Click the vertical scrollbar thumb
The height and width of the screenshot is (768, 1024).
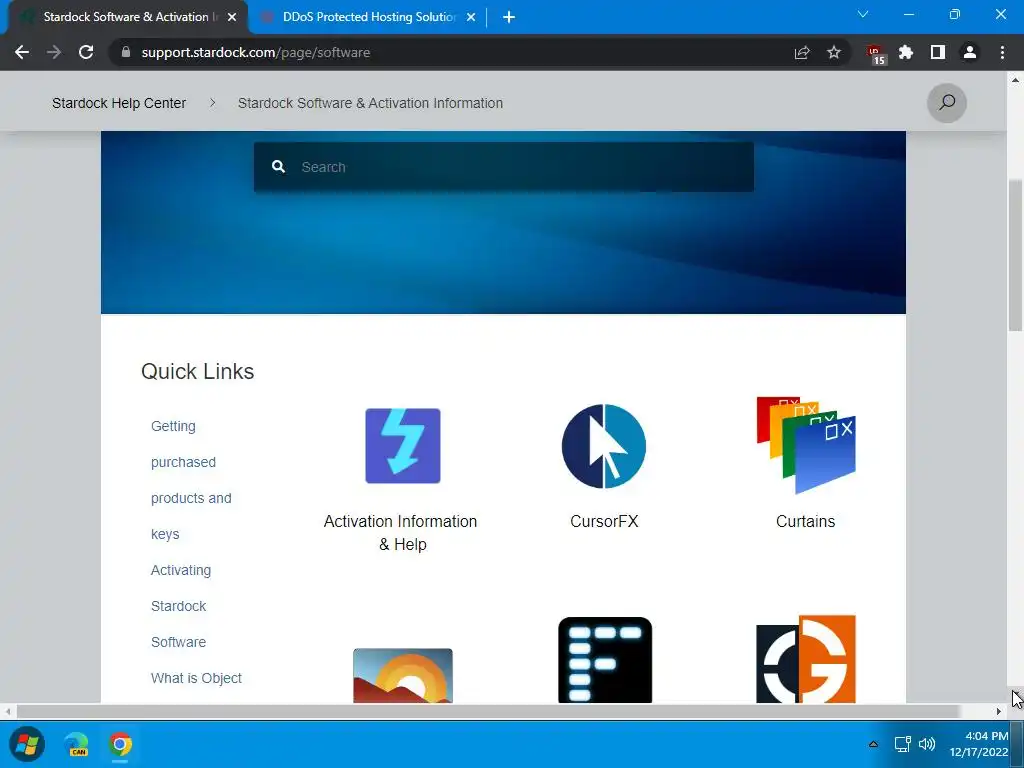[x=1015, y=255]
